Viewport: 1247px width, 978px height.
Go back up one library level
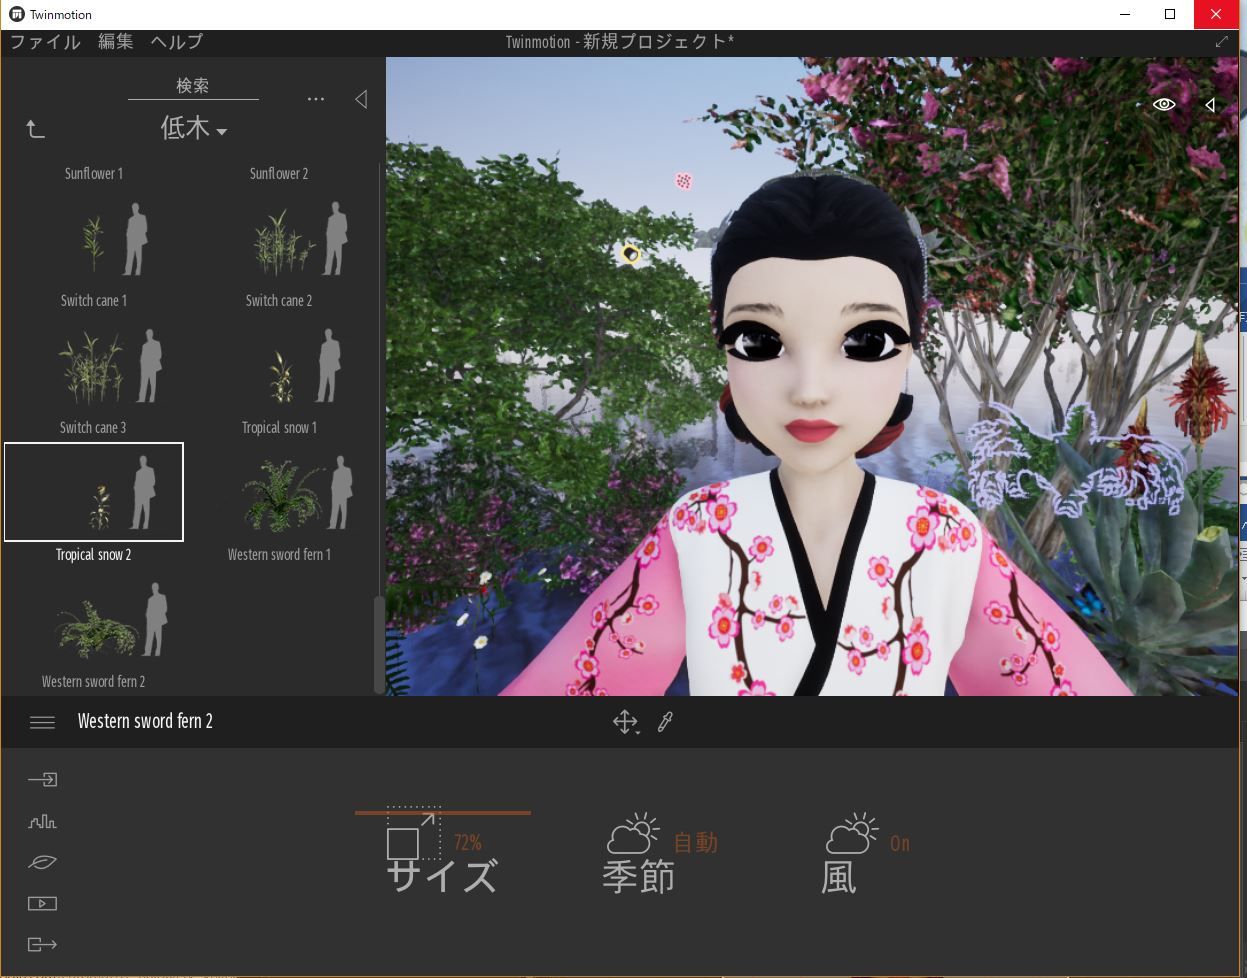tap(35, 129)
